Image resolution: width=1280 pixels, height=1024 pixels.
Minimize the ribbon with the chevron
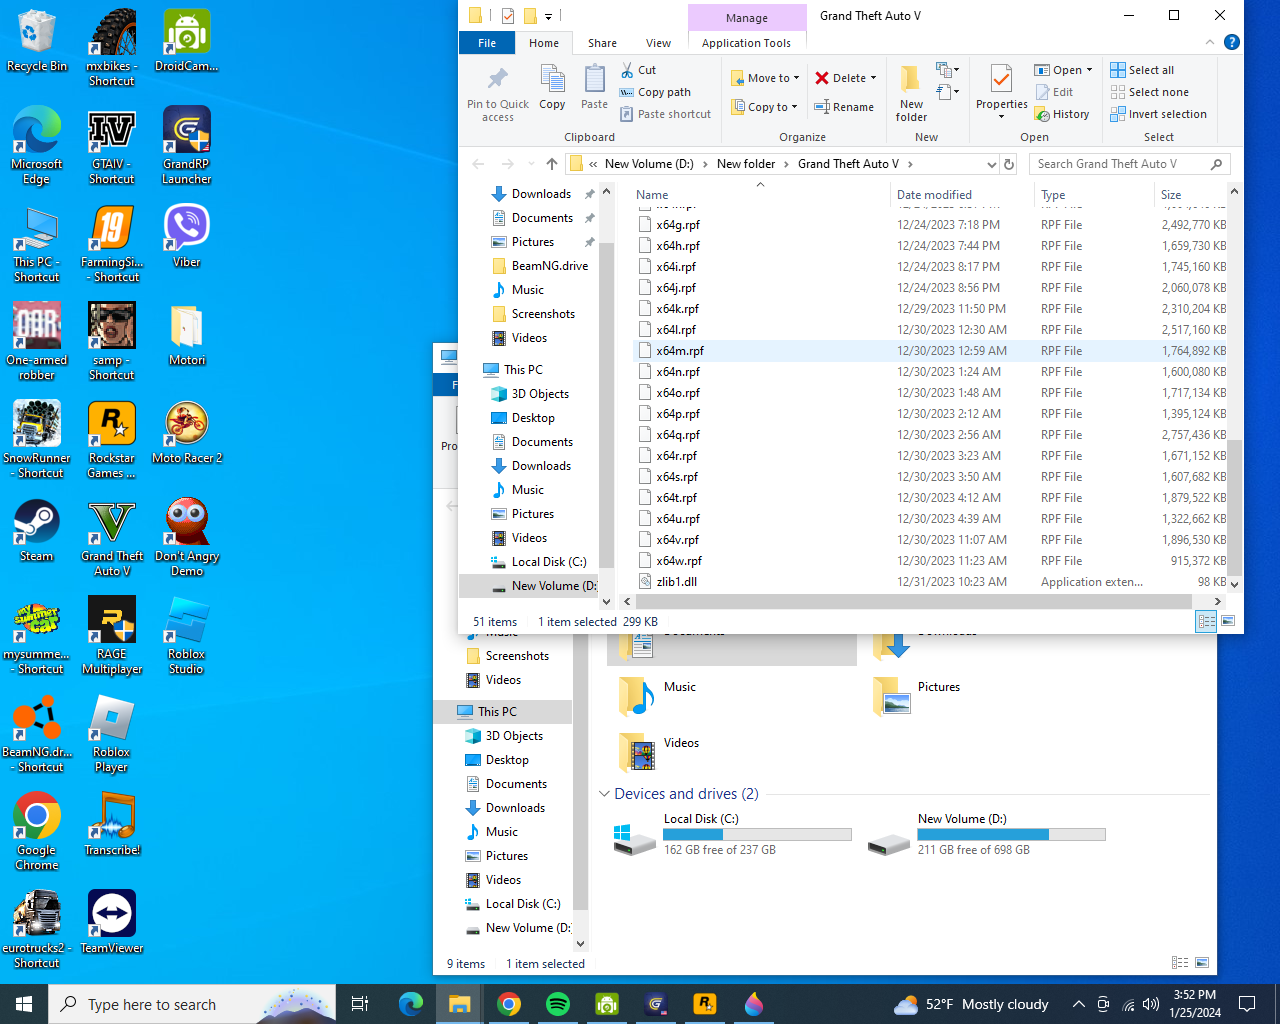click(x=1210, y=42)
